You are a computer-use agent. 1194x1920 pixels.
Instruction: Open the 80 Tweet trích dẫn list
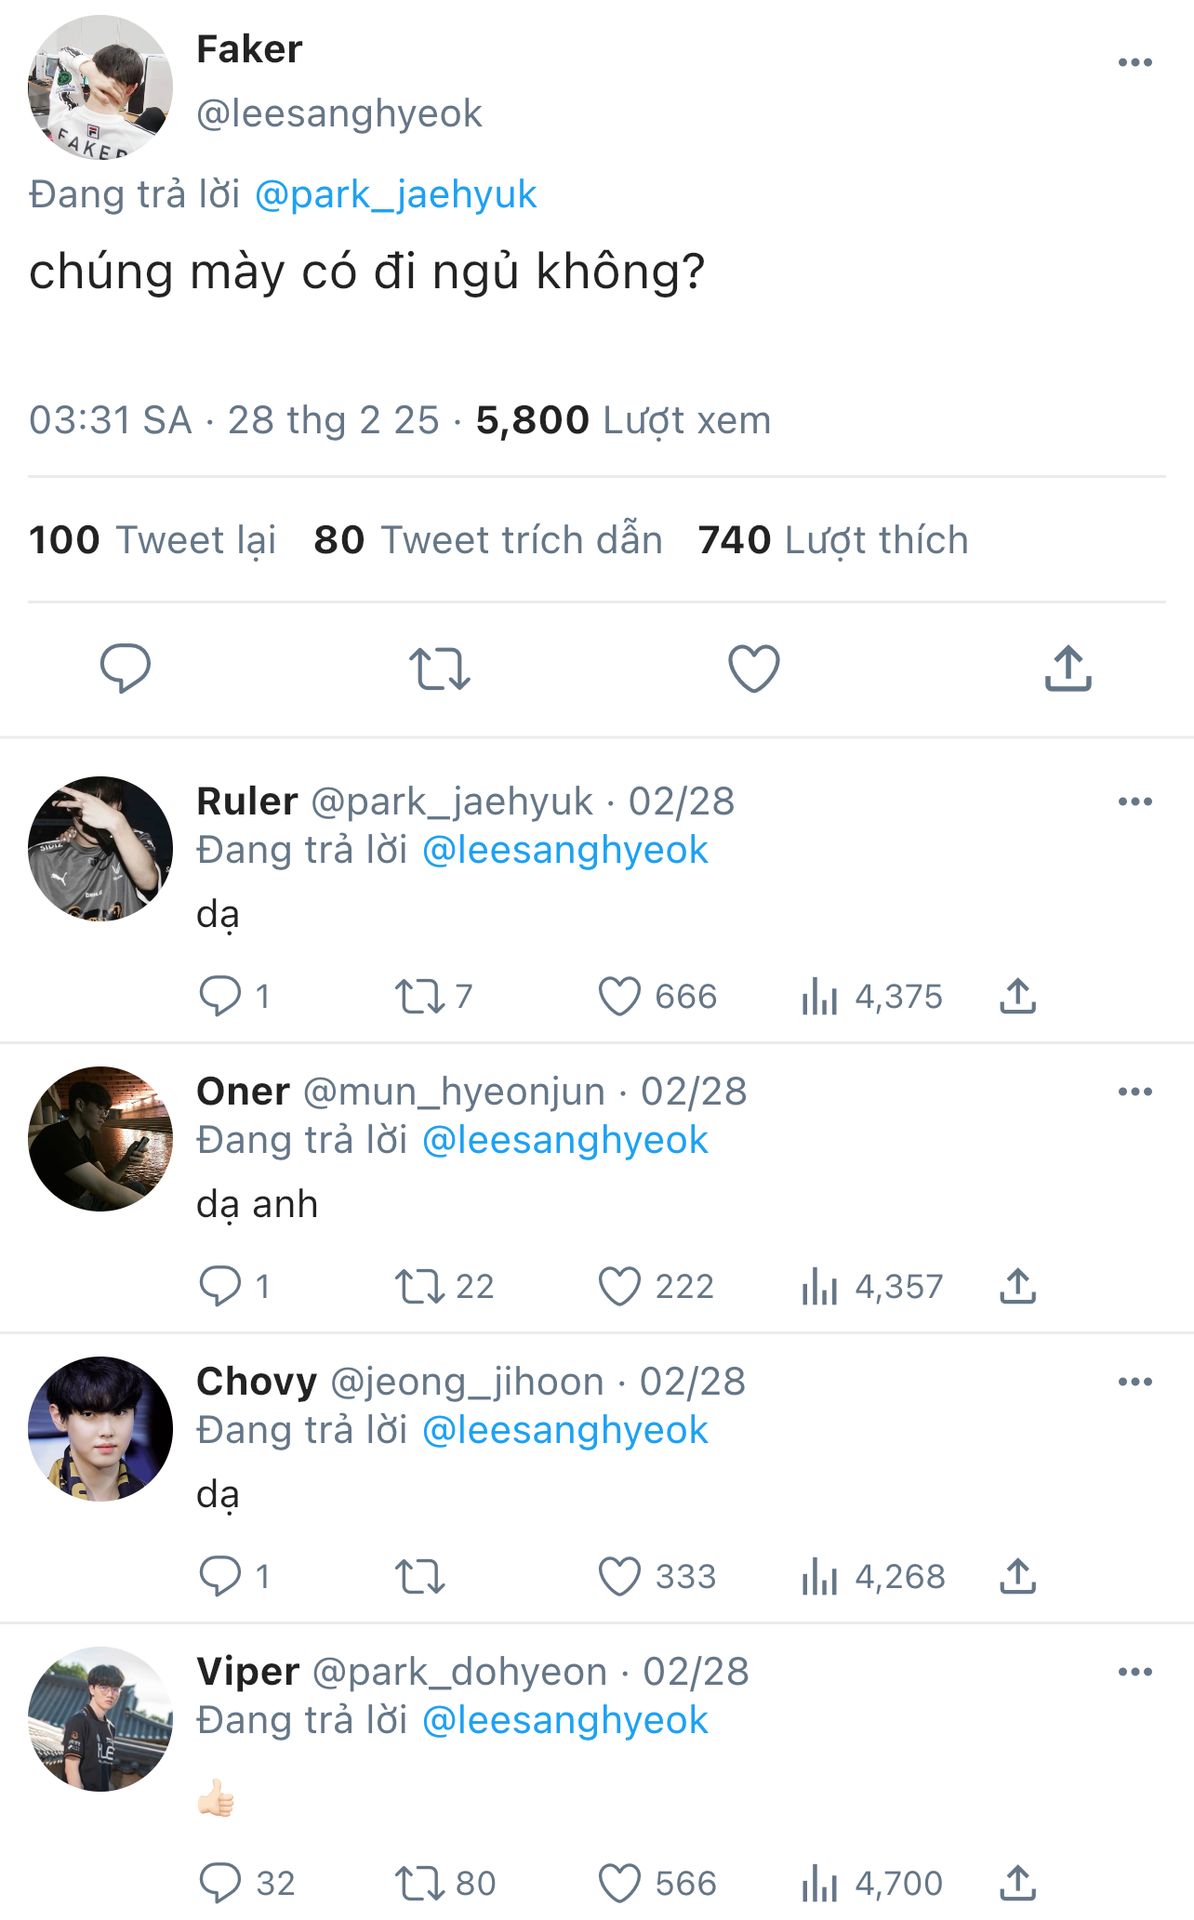click(488, 540)
